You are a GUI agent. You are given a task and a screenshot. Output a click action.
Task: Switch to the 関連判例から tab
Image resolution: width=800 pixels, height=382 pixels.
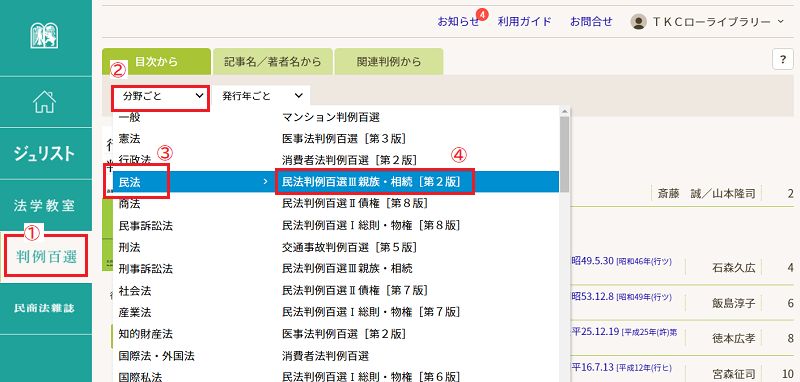click(x=389, y=62)
